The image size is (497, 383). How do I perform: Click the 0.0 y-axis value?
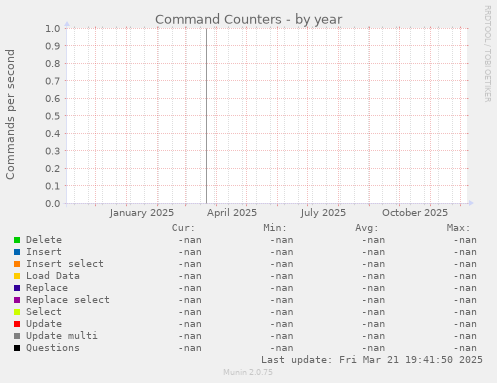(x=53, y=204)
